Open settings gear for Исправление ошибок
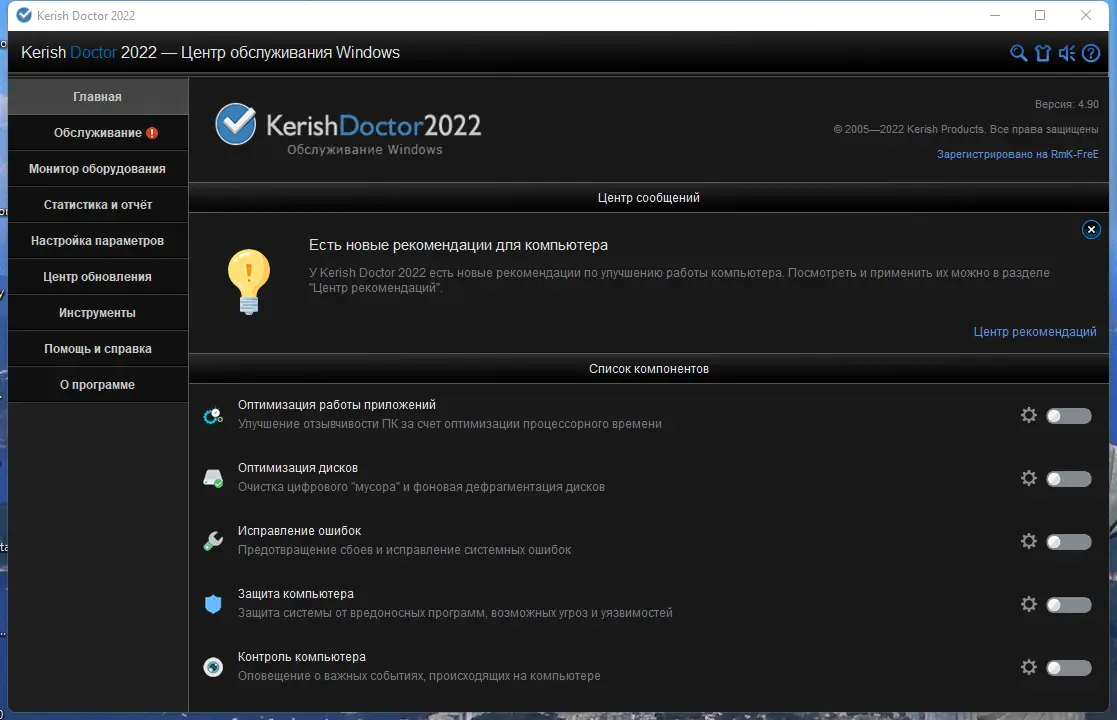The height and width of the screenshot is (720, 1117). pyautogui.click(x=1029, y=541)
